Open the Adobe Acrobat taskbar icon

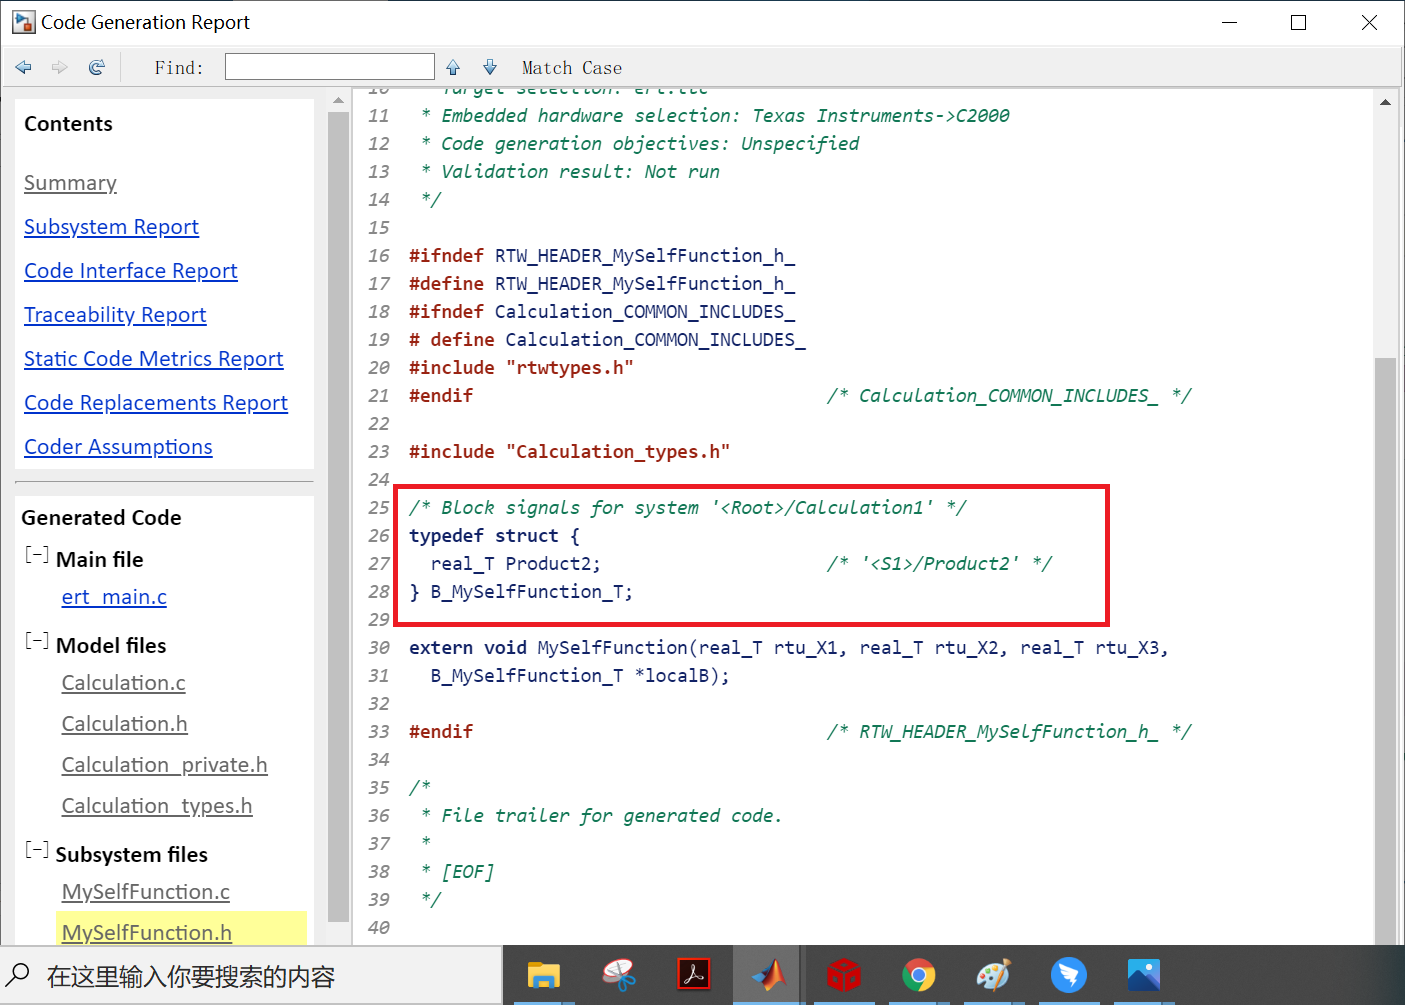694,975
